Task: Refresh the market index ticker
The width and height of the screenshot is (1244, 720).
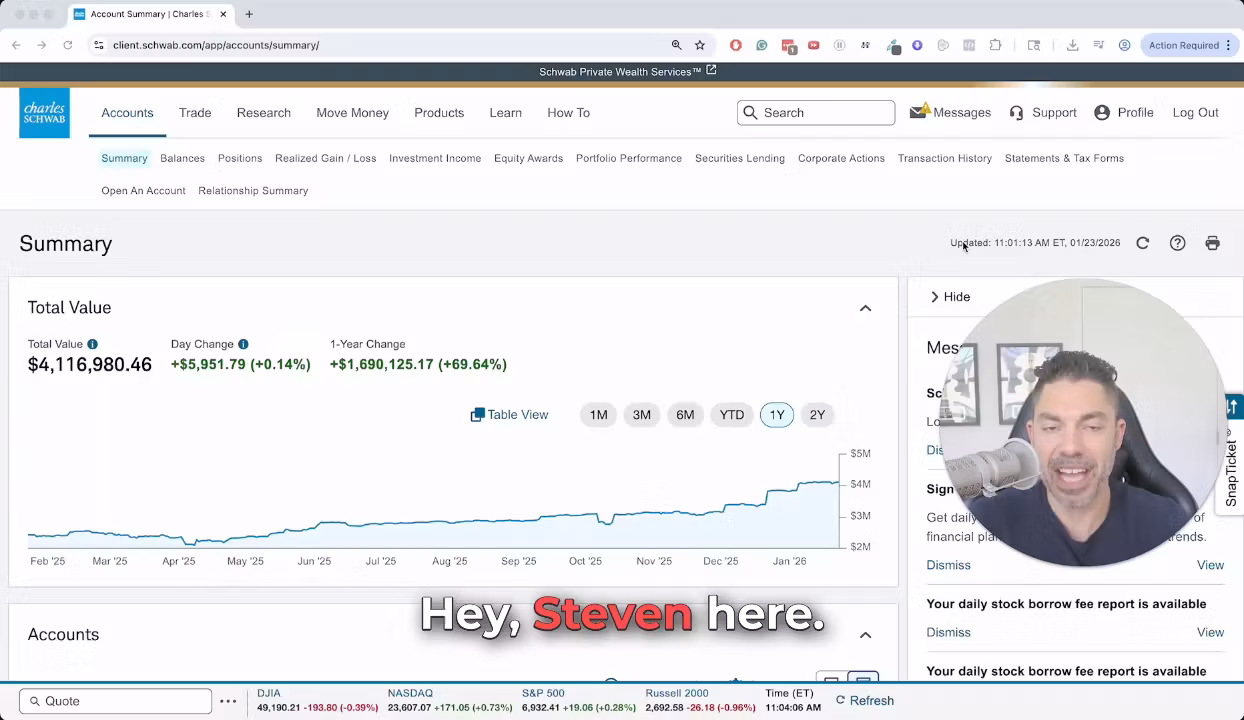Action: click(865, 701)
